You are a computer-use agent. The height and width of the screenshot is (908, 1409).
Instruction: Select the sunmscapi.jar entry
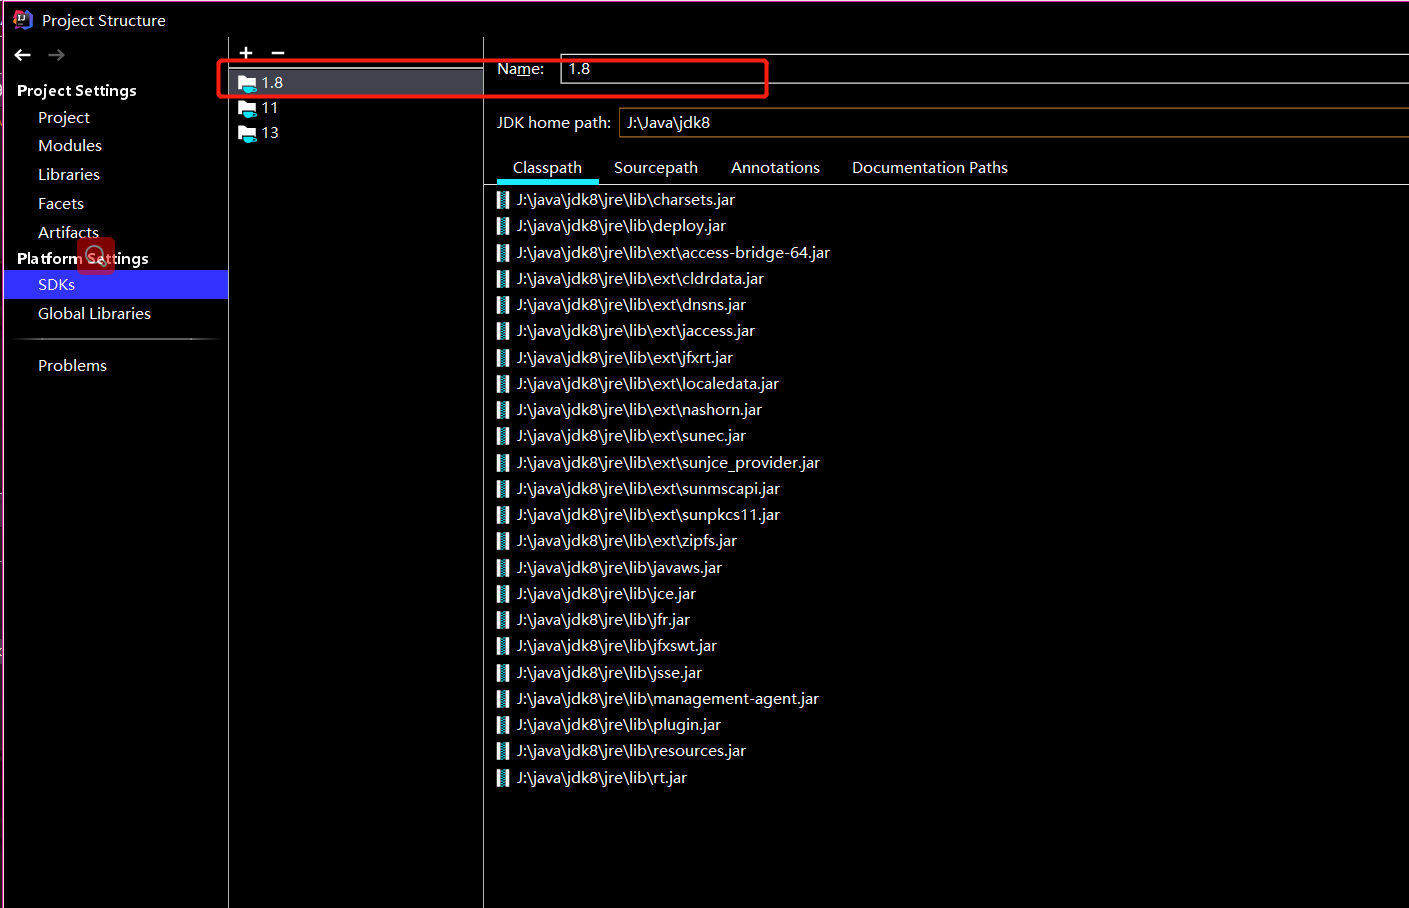[648, 489]
